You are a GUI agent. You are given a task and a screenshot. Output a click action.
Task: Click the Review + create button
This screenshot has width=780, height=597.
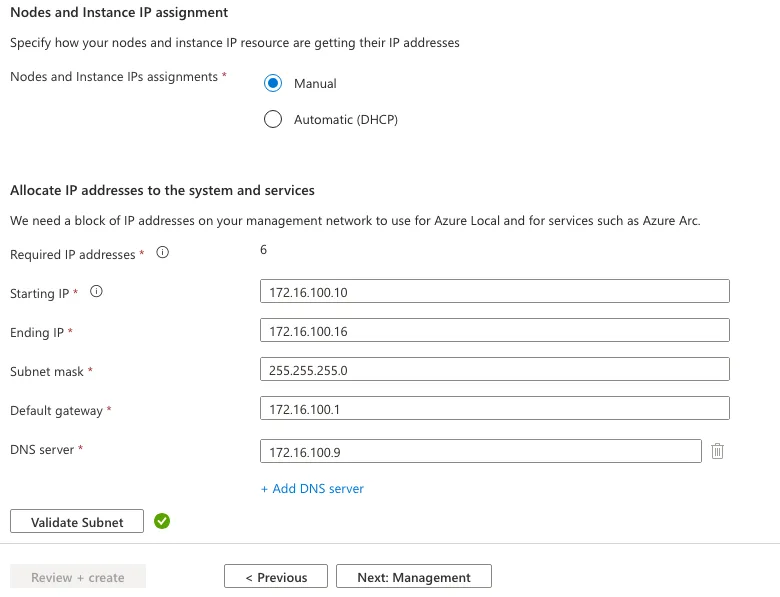[x=78, y=577]
